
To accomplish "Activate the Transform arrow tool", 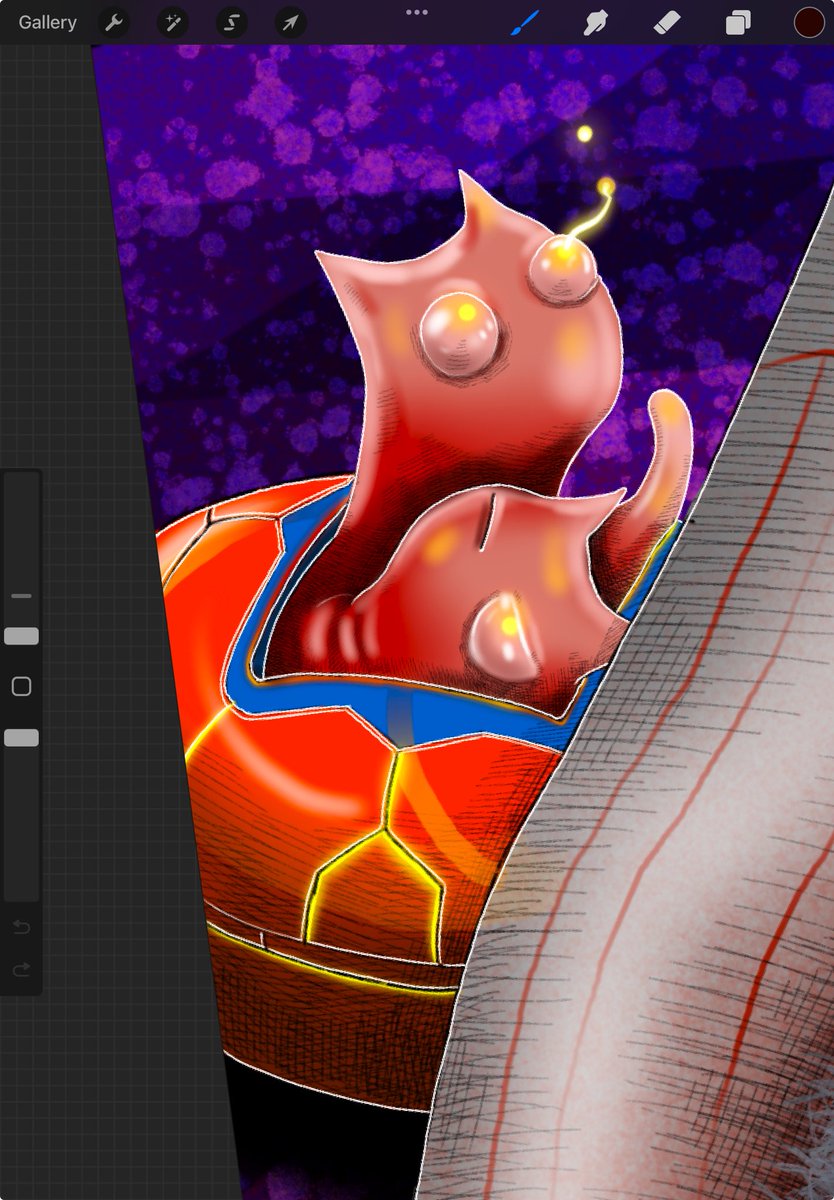I will point(290,22).
